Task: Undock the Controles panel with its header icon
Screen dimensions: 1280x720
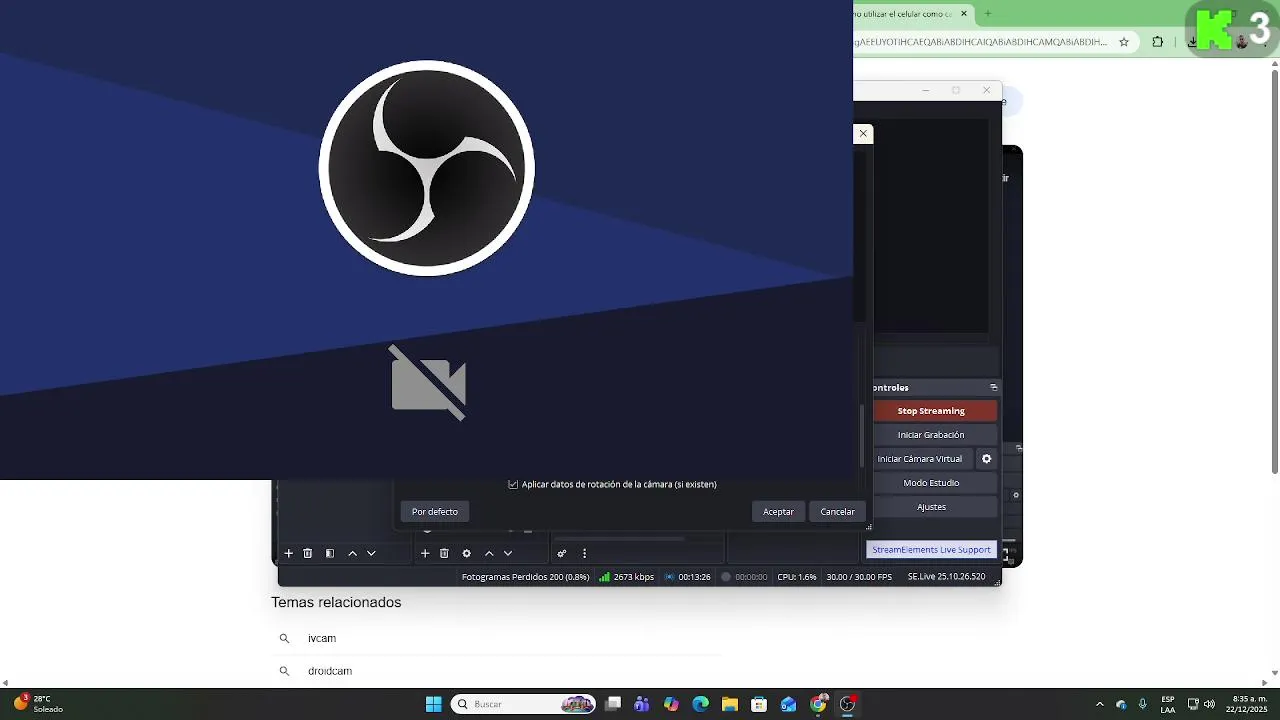Action: (993, 387)
